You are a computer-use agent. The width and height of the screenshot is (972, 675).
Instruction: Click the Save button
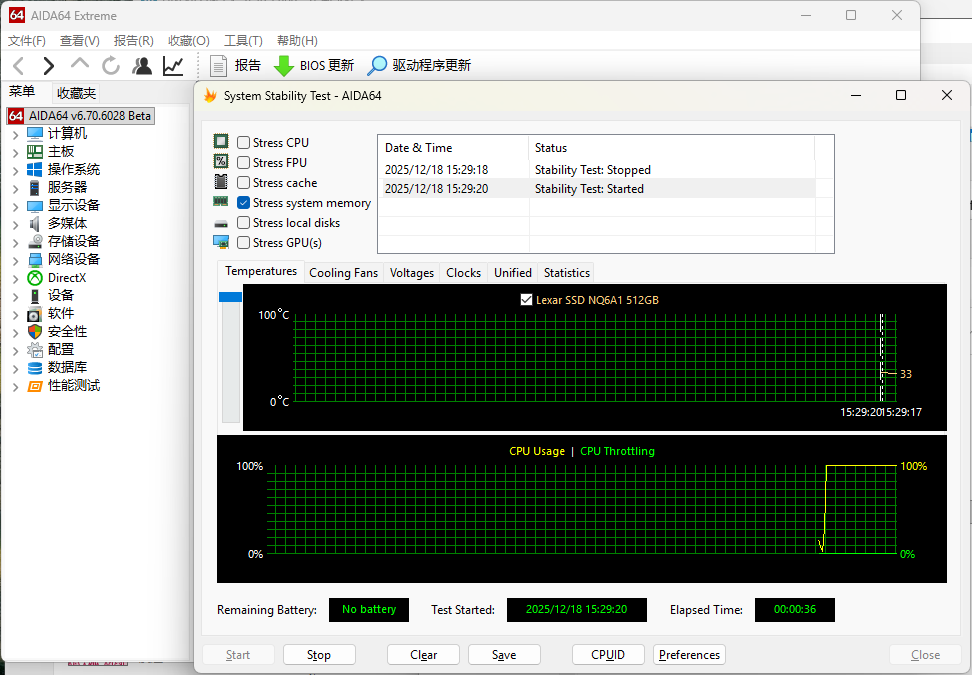click(x=504, y=655)
